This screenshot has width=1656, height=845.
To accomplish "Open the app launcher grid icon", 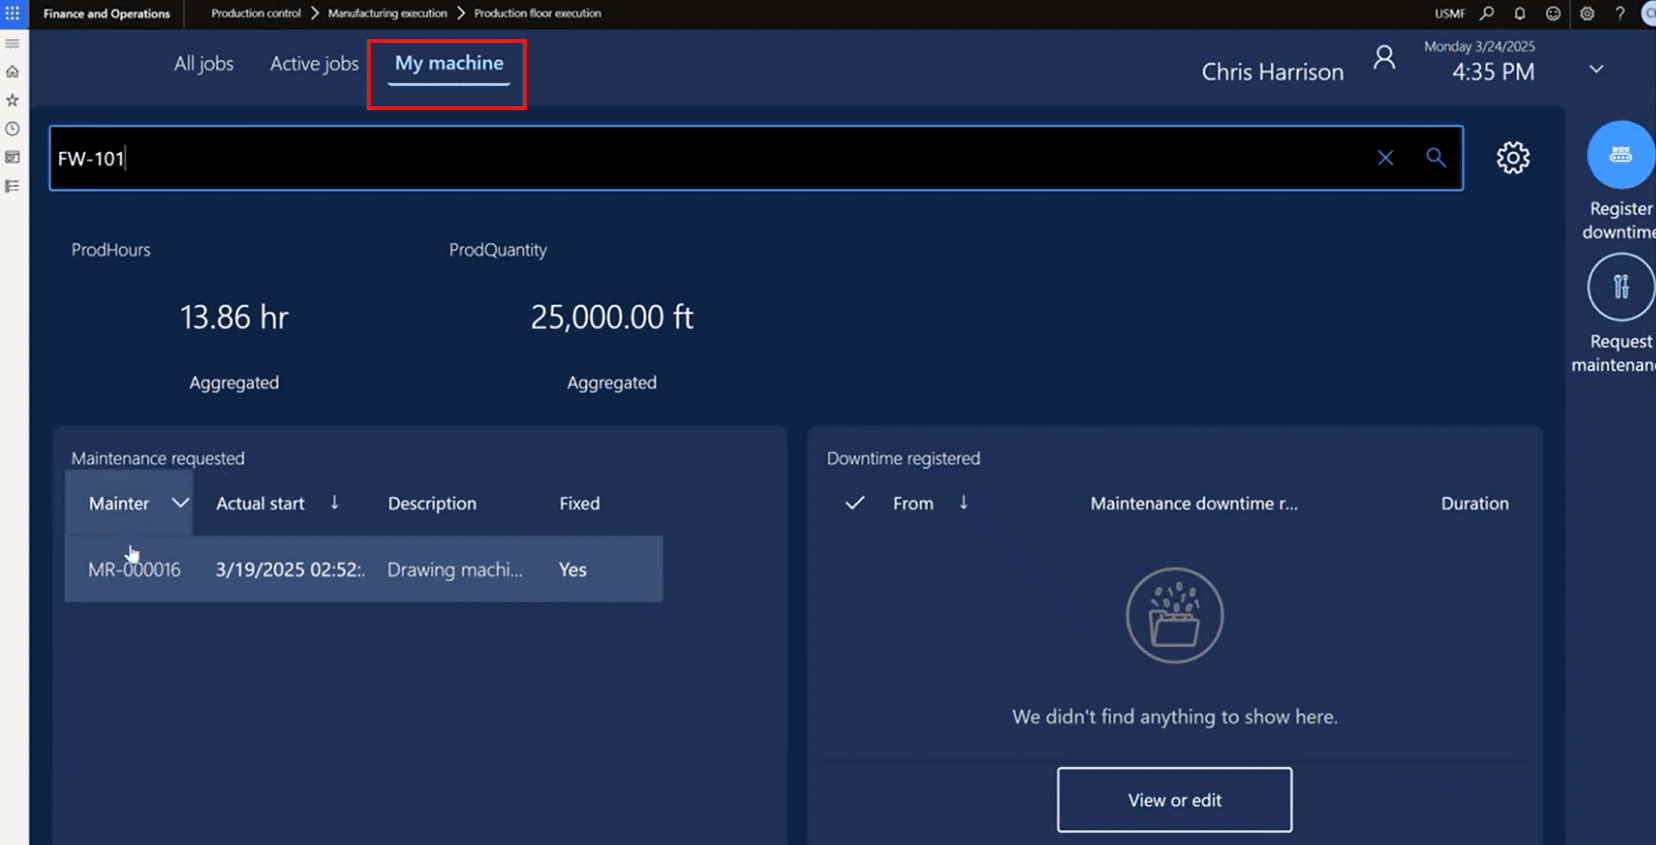I will click(12, 14).
